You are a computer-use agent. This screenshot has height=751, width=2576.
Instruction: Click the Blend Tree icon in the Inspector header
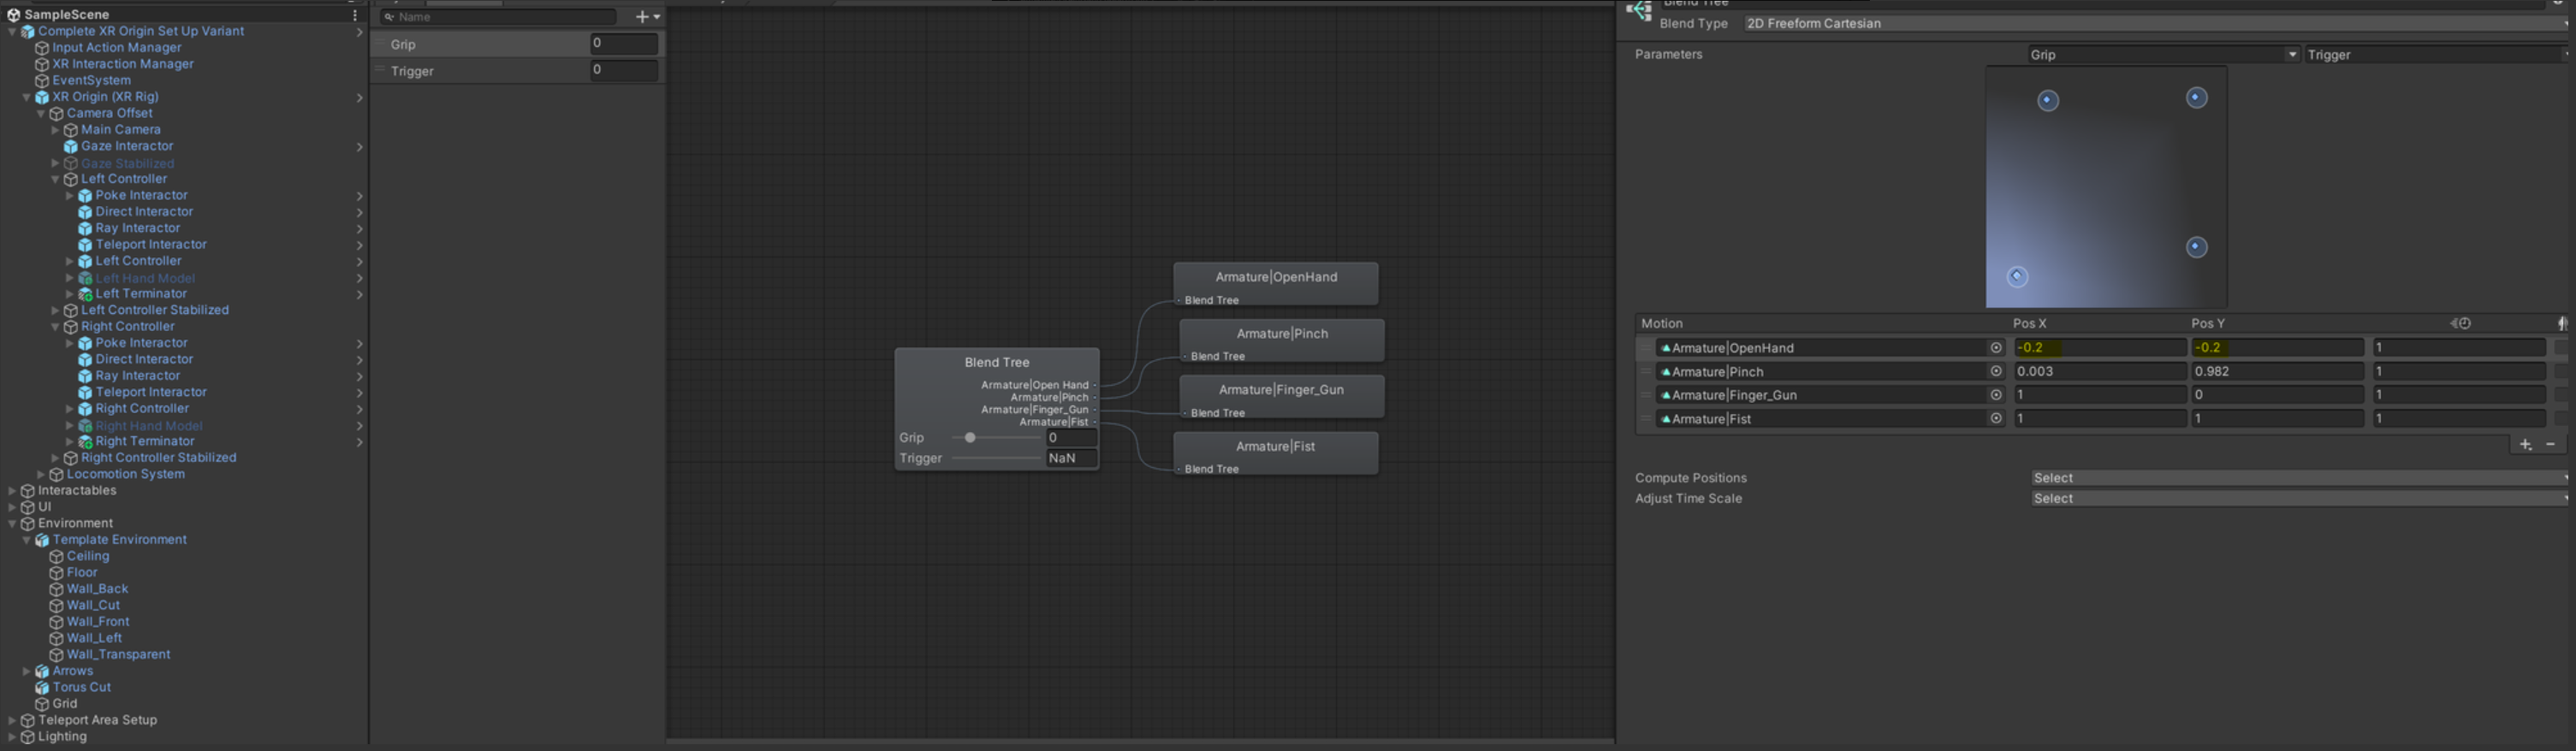coord(1638,12)
